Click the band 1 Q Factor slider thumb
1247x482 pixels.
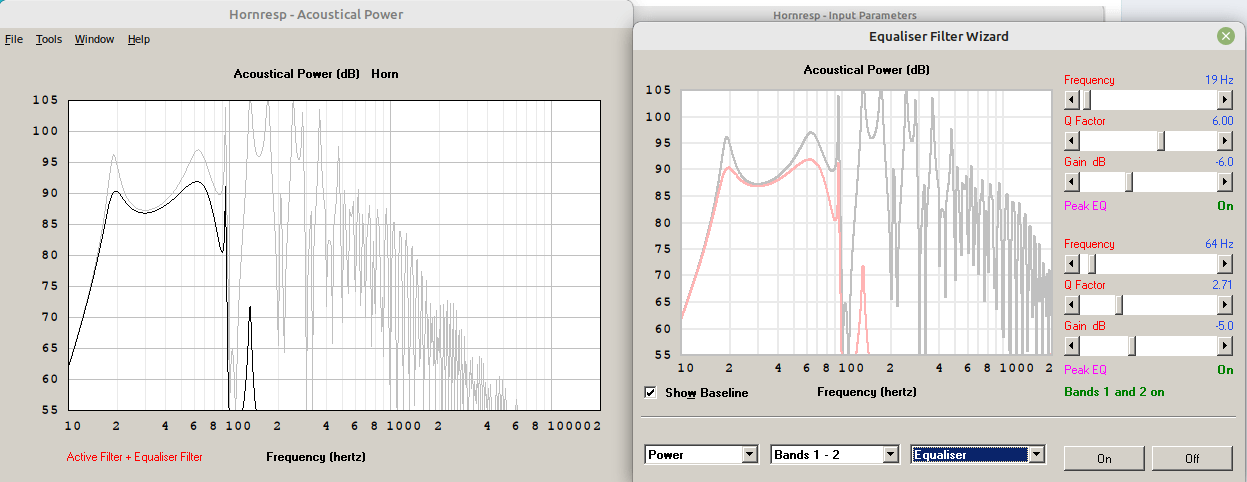1161,141
